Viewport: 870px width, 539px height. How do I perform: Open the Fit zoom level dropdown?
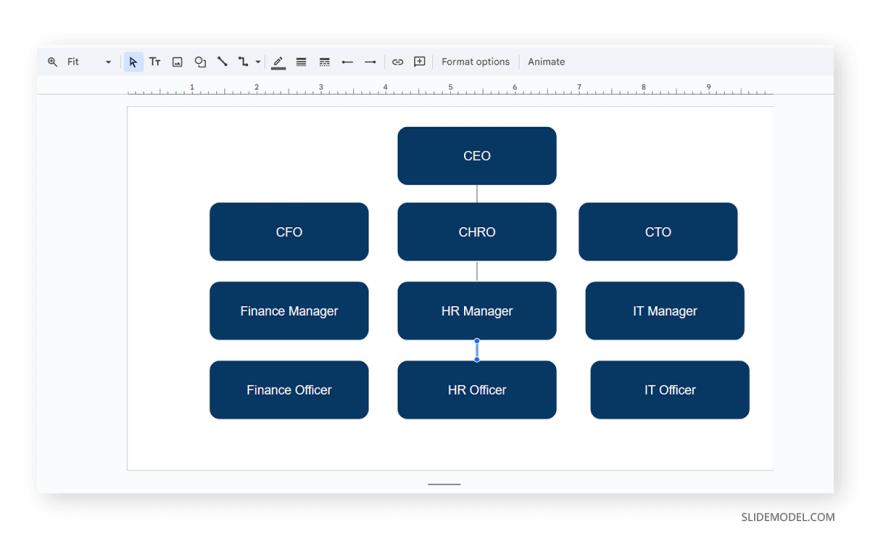89,62
